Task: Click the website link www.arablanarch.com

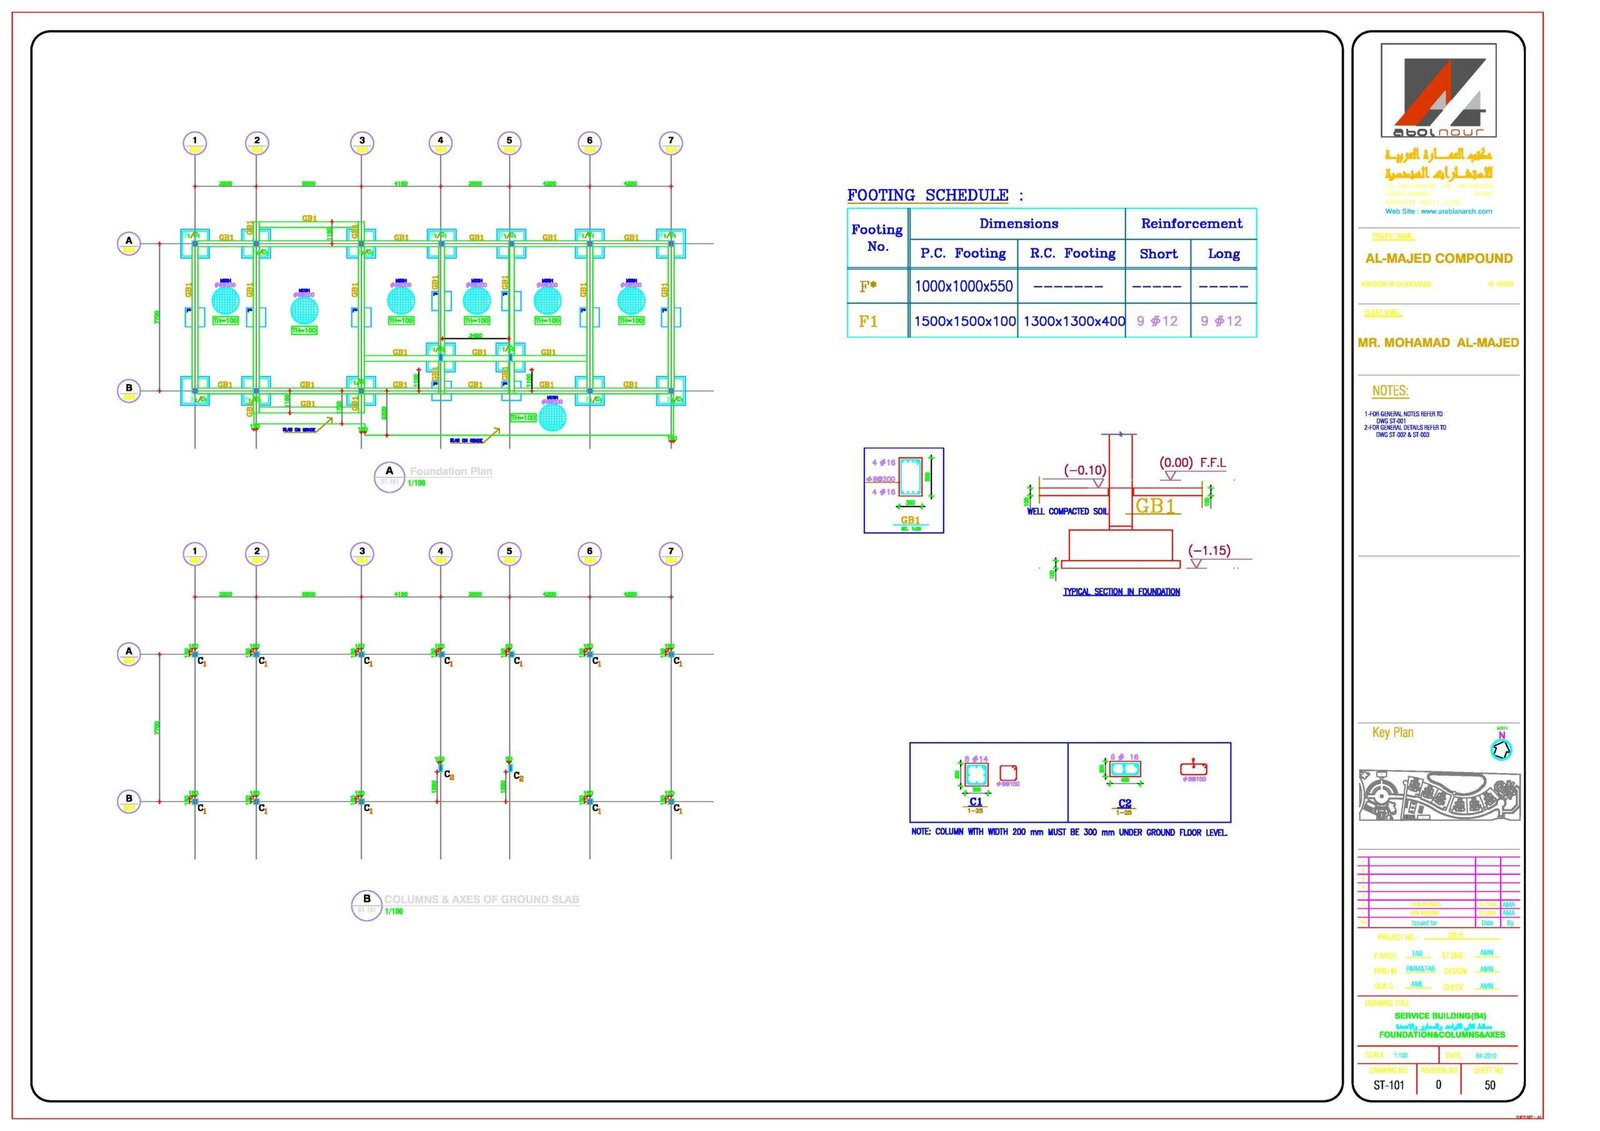Action: pos(1438,211)
